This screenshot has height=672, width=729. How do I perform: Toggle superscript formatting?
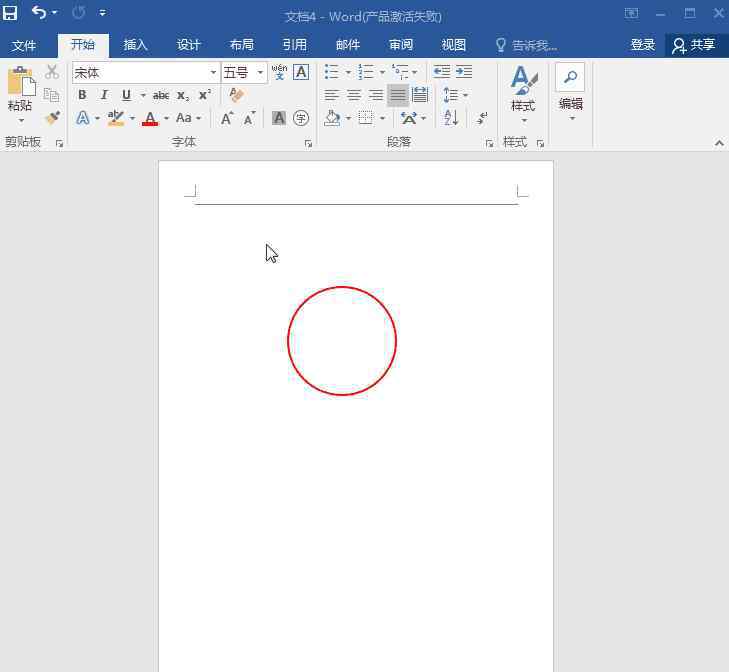[205, 95]
